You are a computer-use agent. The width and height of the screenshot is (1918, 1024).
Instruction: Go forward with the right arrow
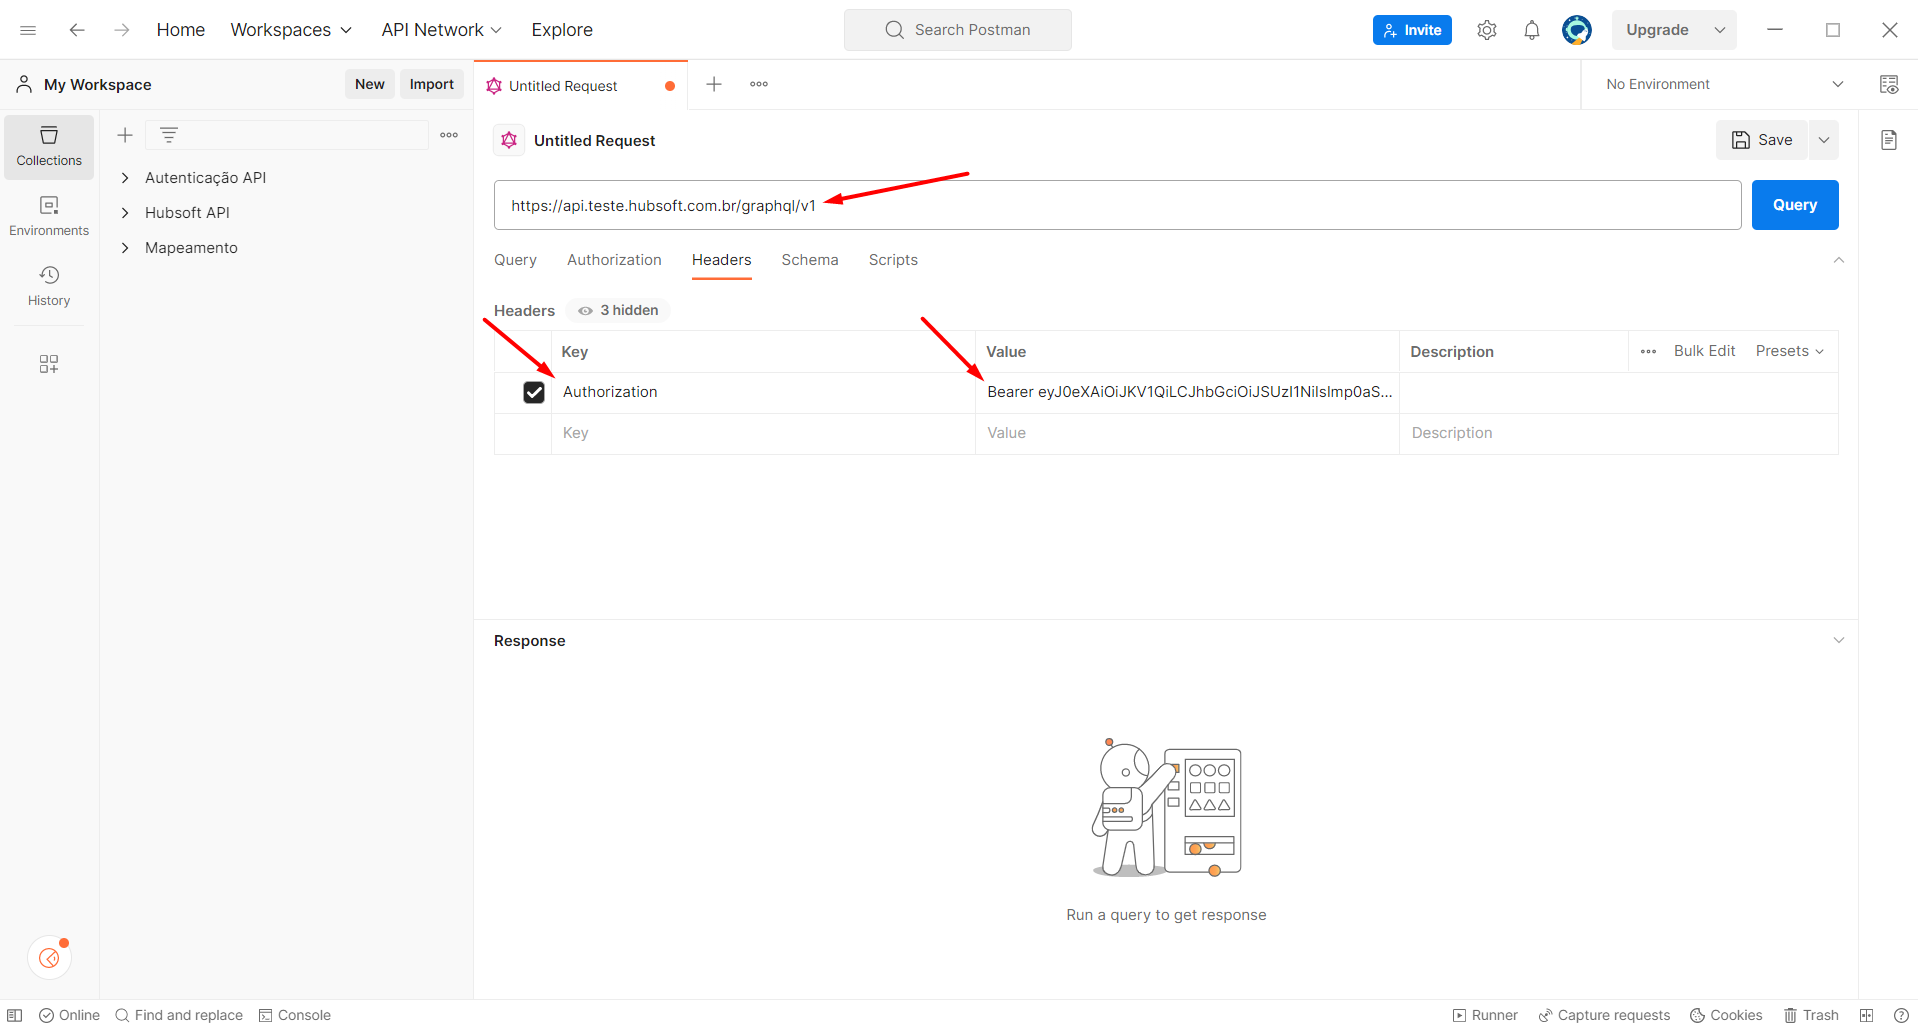122,30
